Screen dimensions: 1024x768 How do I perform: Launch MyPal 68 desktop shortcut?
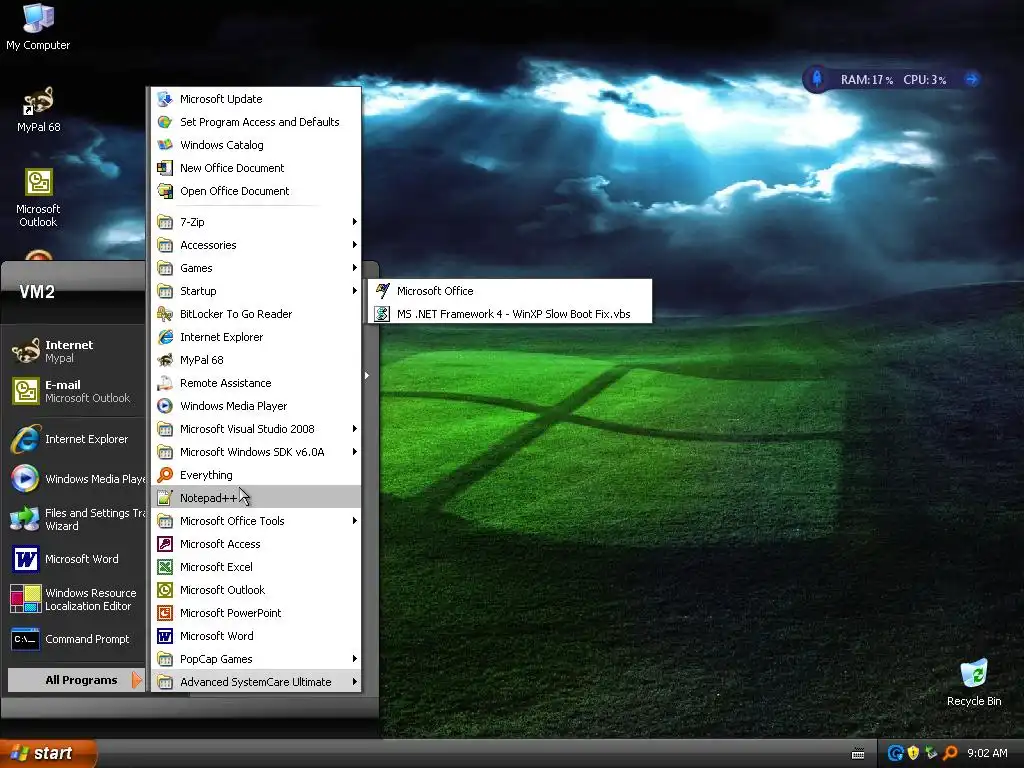coord(38,109)
